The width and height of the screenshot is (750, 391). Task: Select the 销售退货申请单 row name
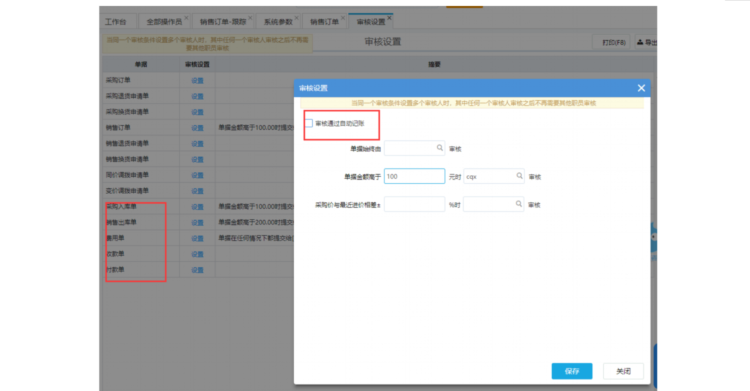click(127, 143)
